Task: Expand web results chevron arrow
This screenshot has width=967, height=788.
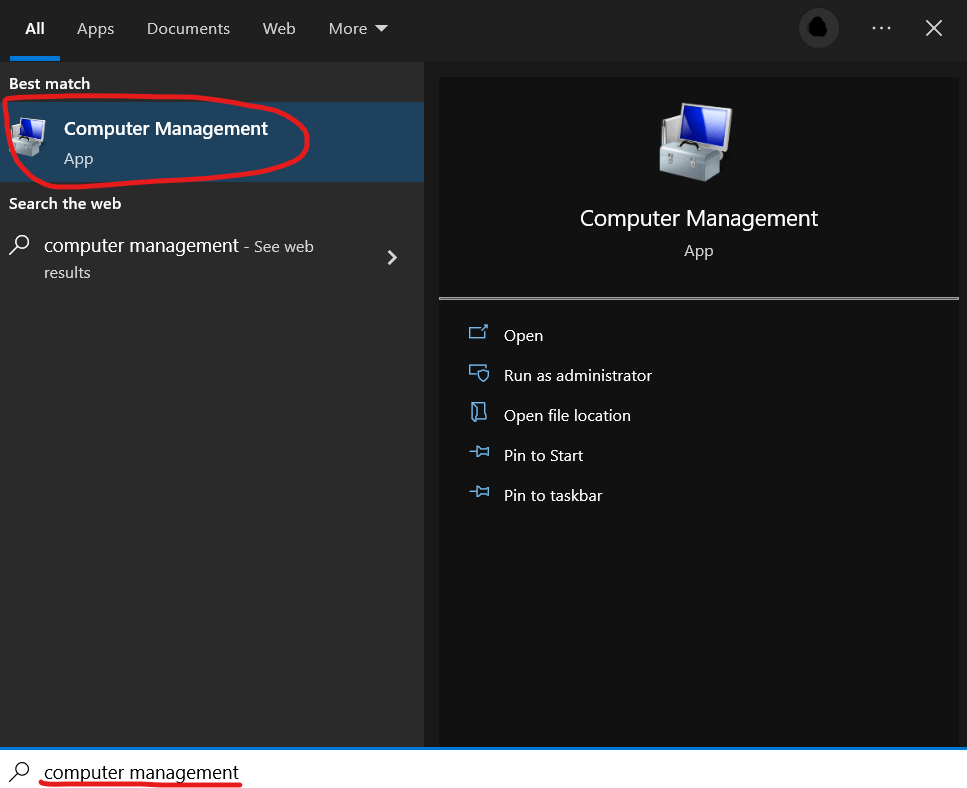Action: click(x=392, y=258)
